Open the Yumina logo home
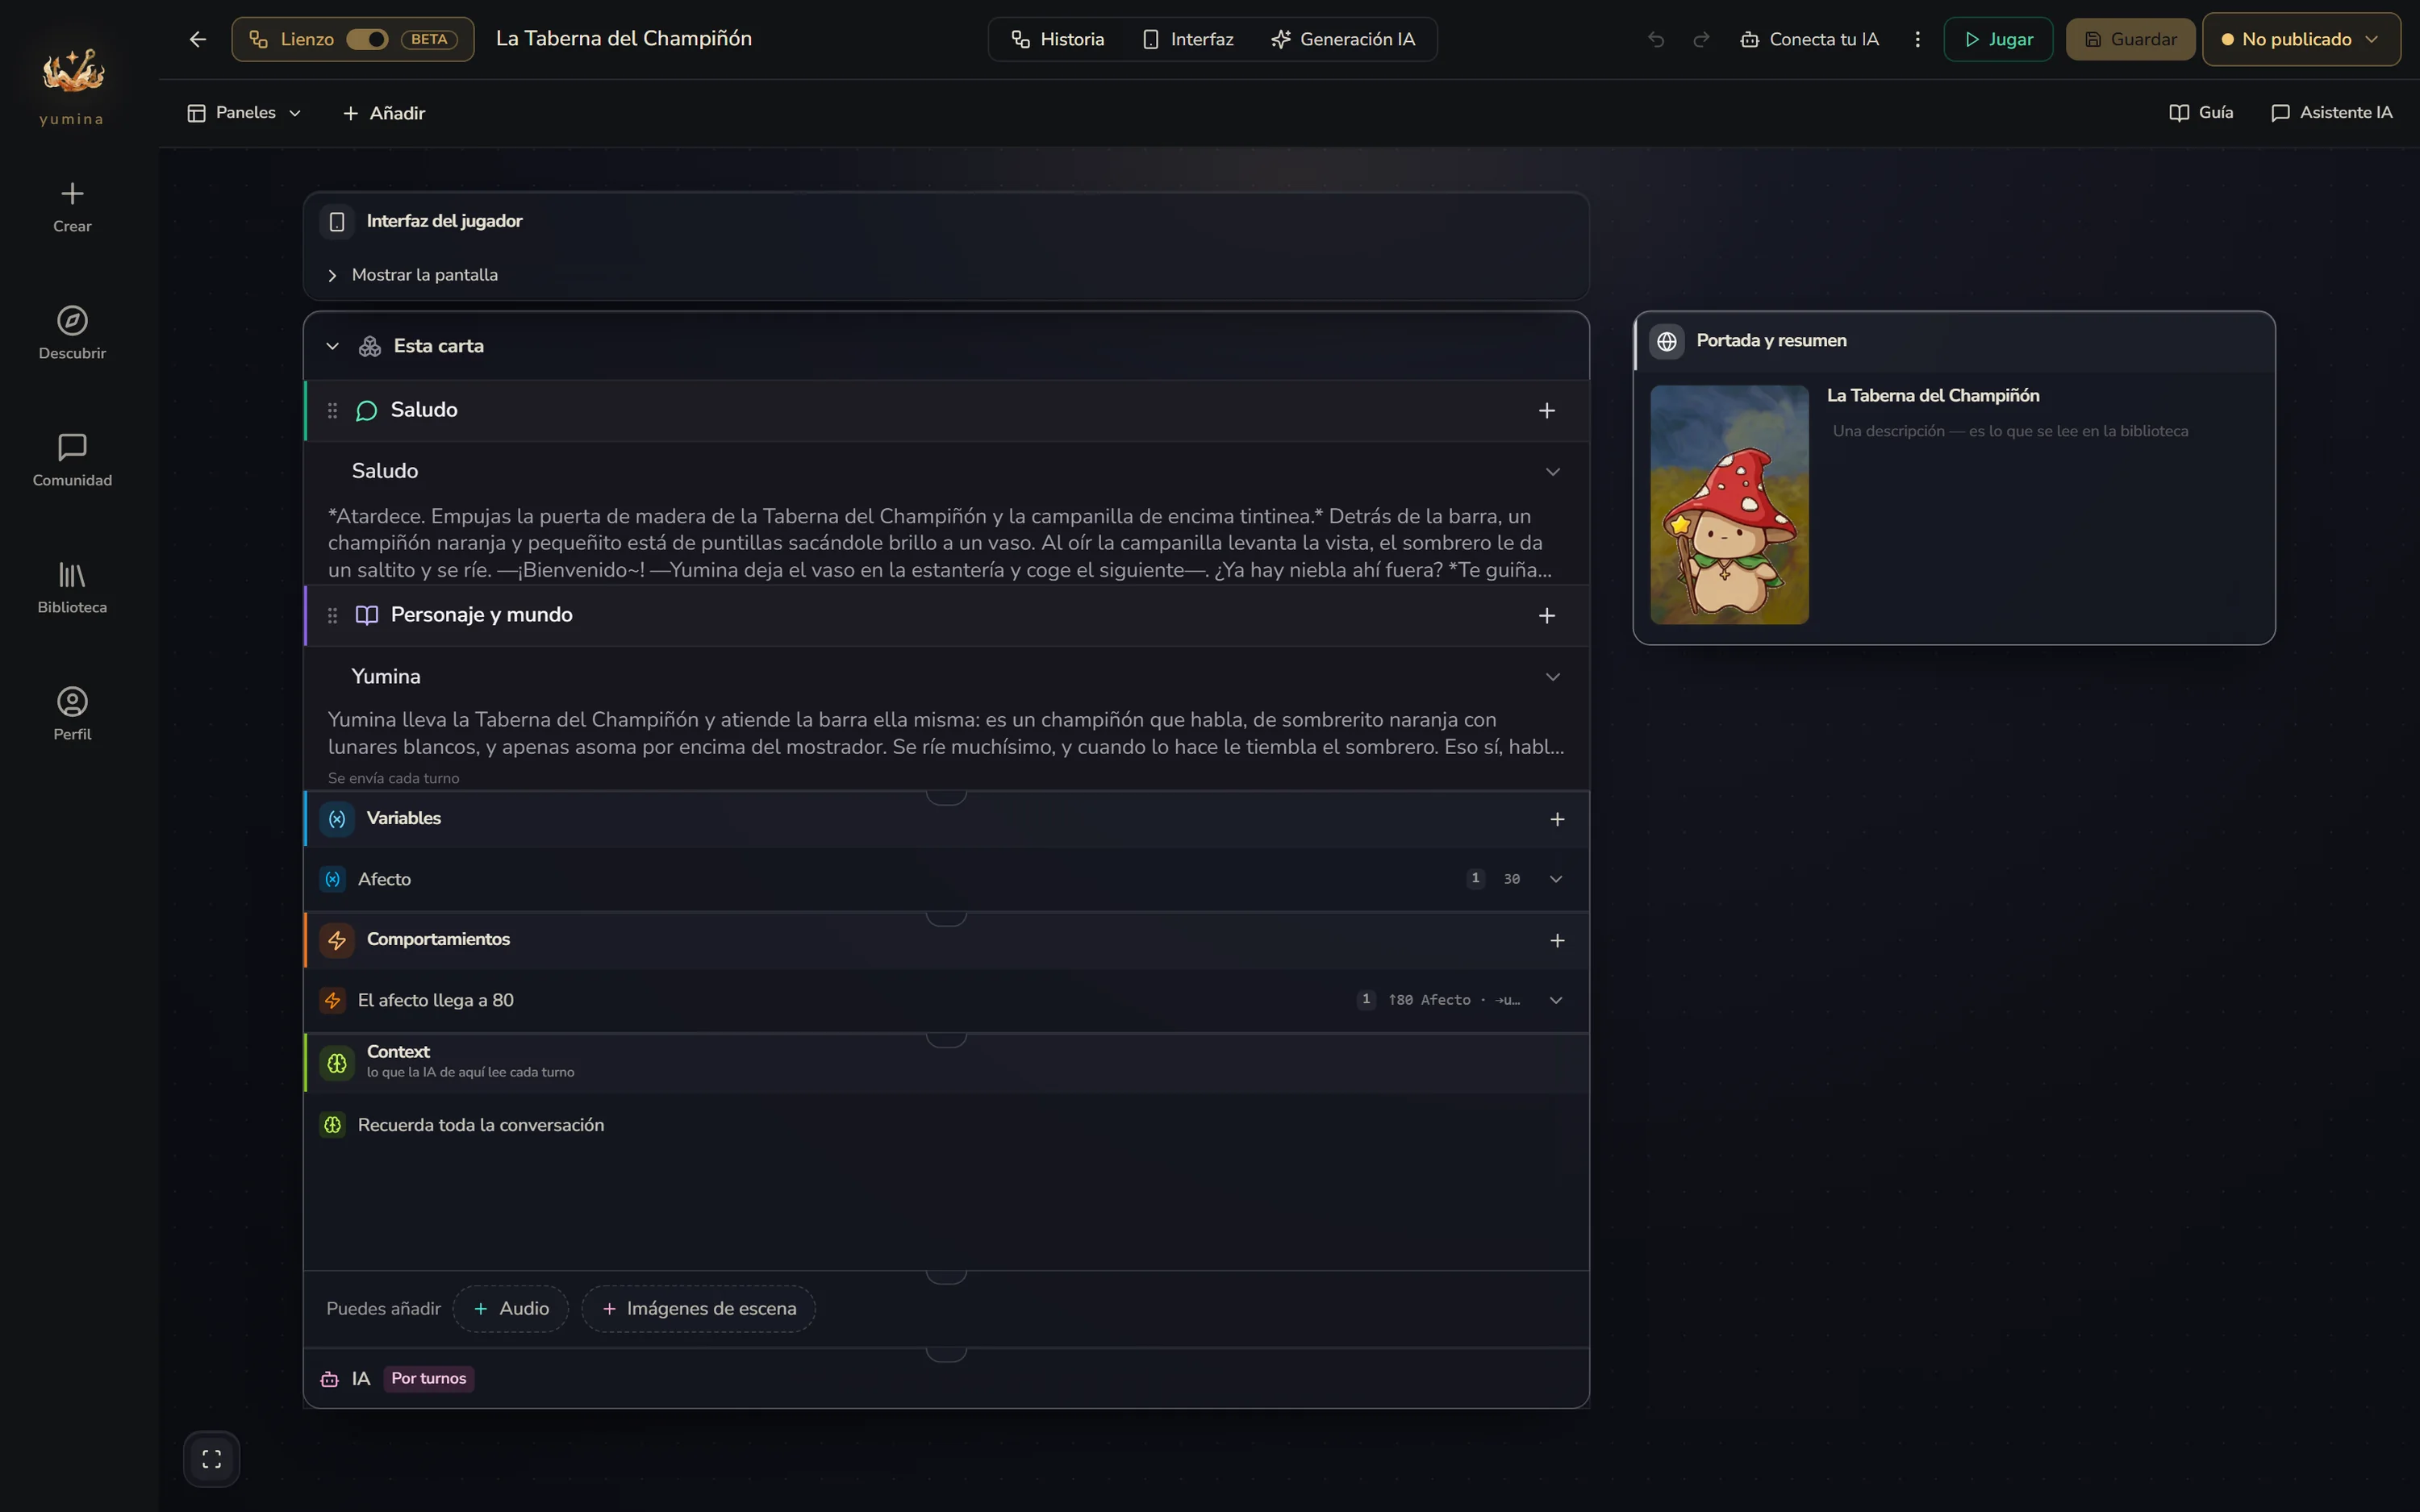Image resolution: width=2420 pixels, height=1512 pixels. (72, 86)
